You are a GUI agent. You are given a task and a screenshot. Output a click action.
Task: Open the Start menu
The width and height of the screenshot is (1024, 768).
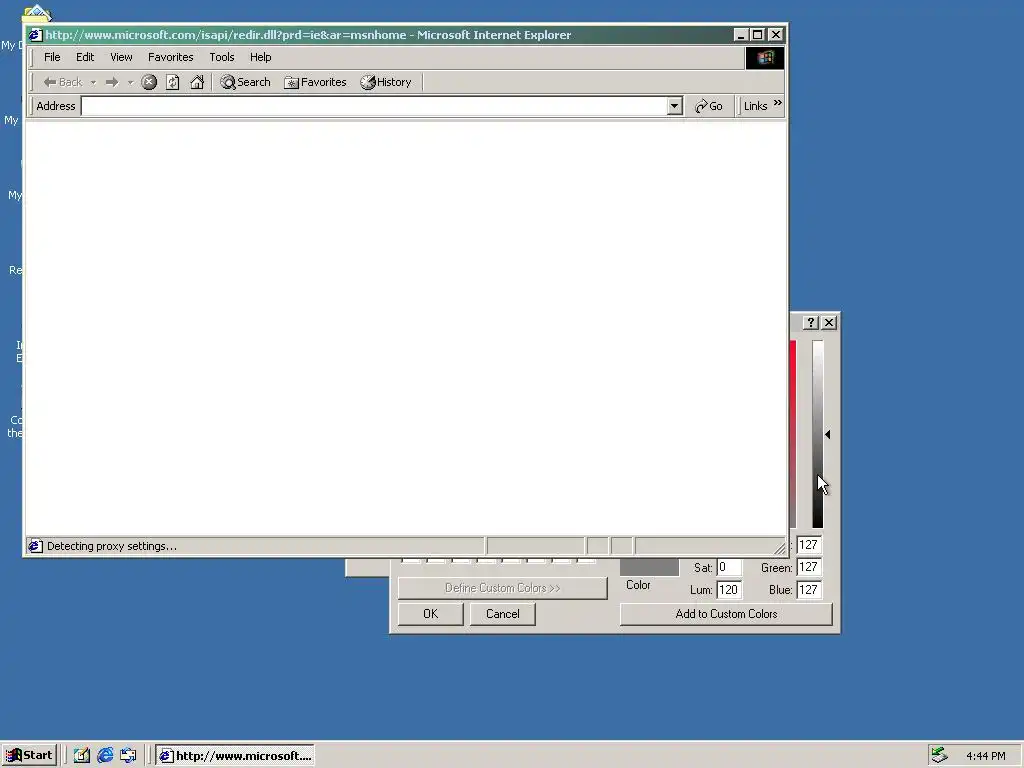(x=29, y=756)
